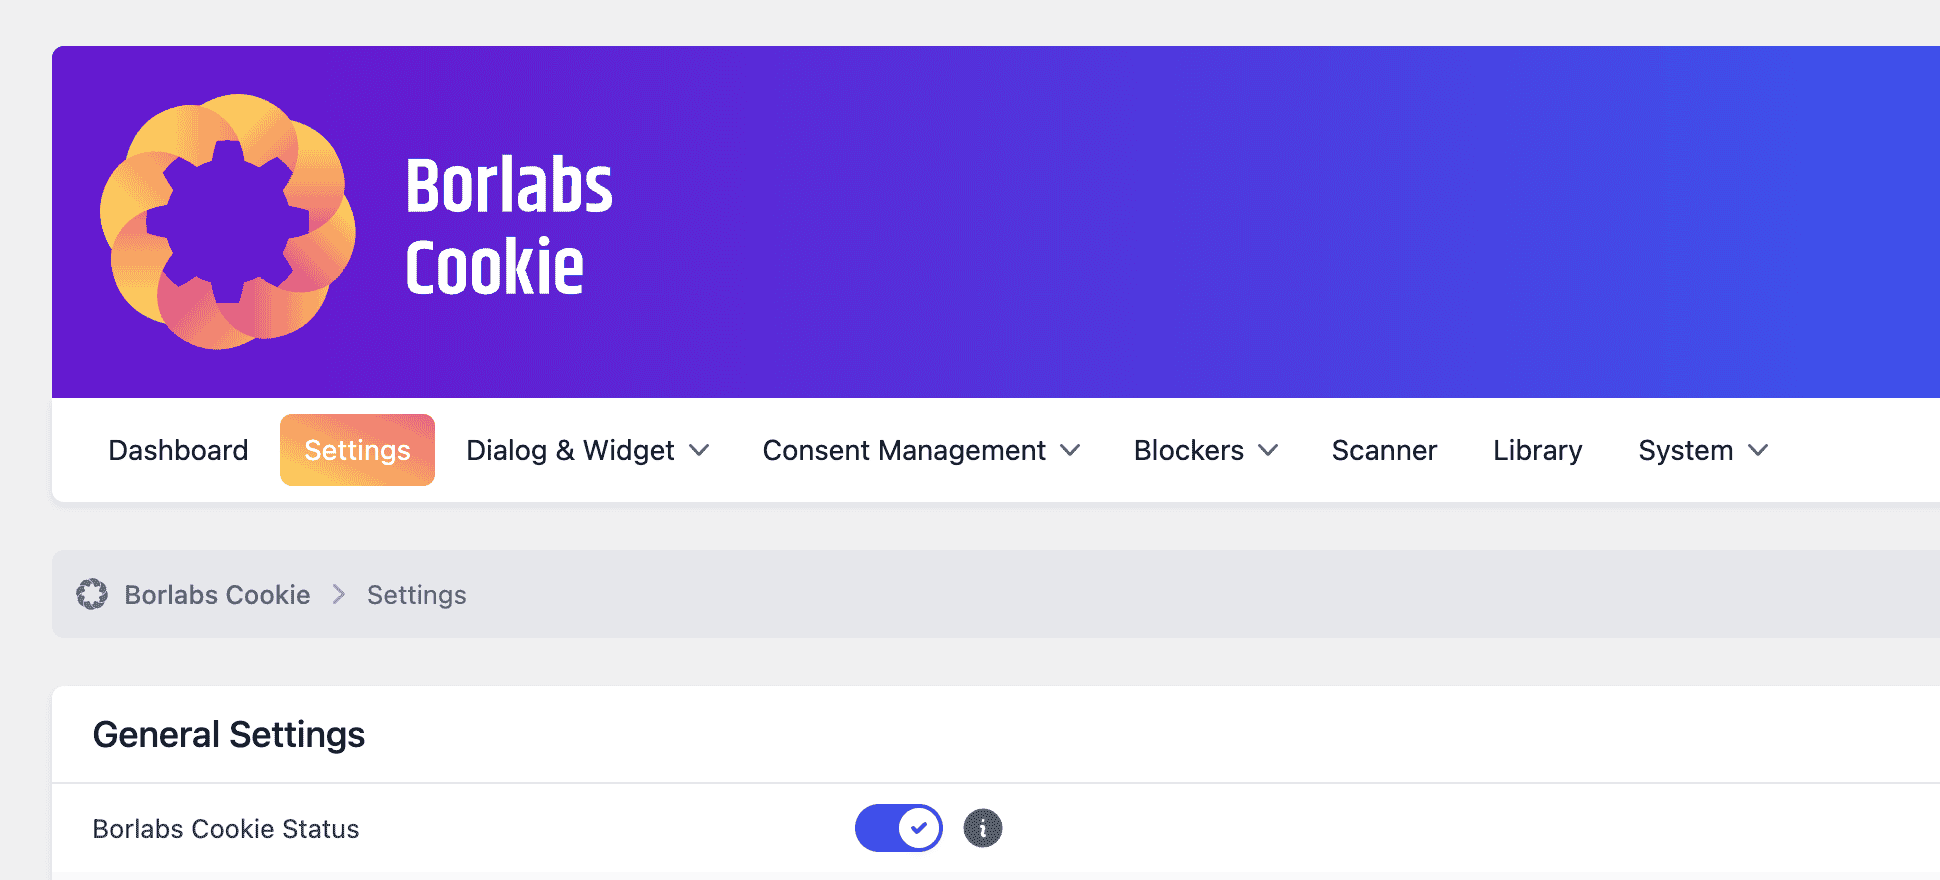Expand the System menu chevron
1940x880 pixels.
(1758, 451)
